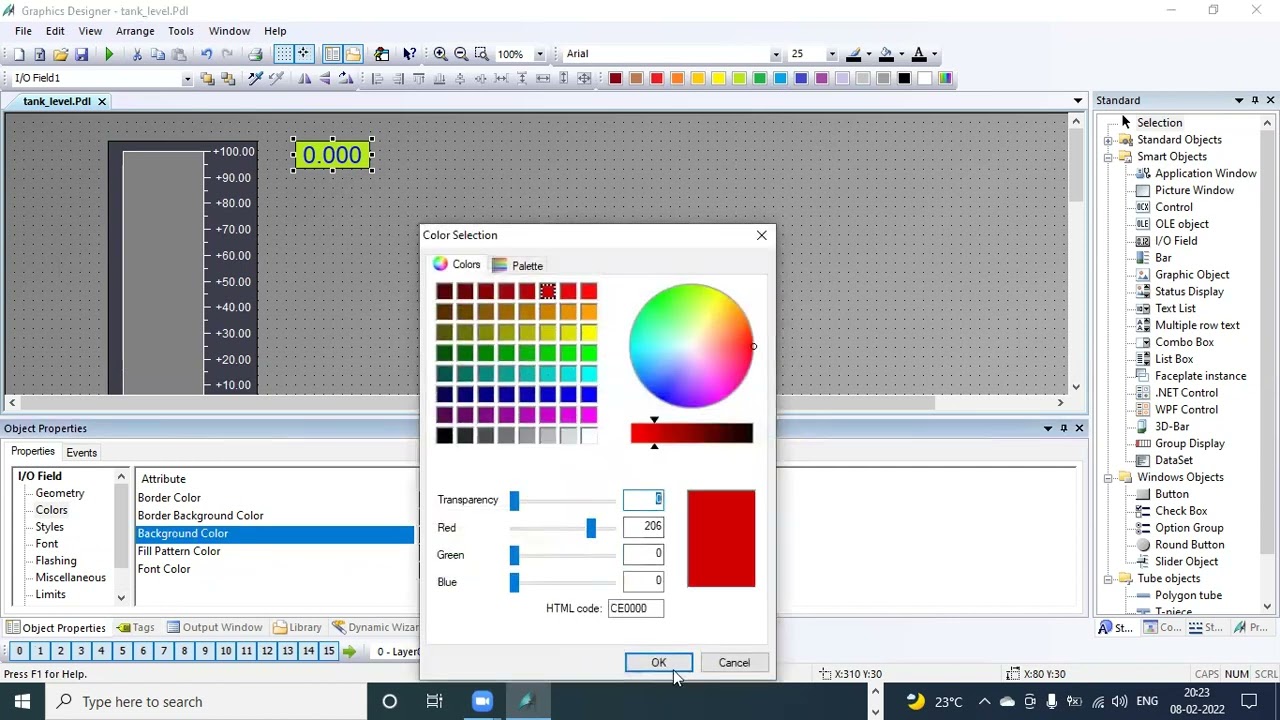
Task: Click the What's This help pointer icon
Action: coord(409,54)
